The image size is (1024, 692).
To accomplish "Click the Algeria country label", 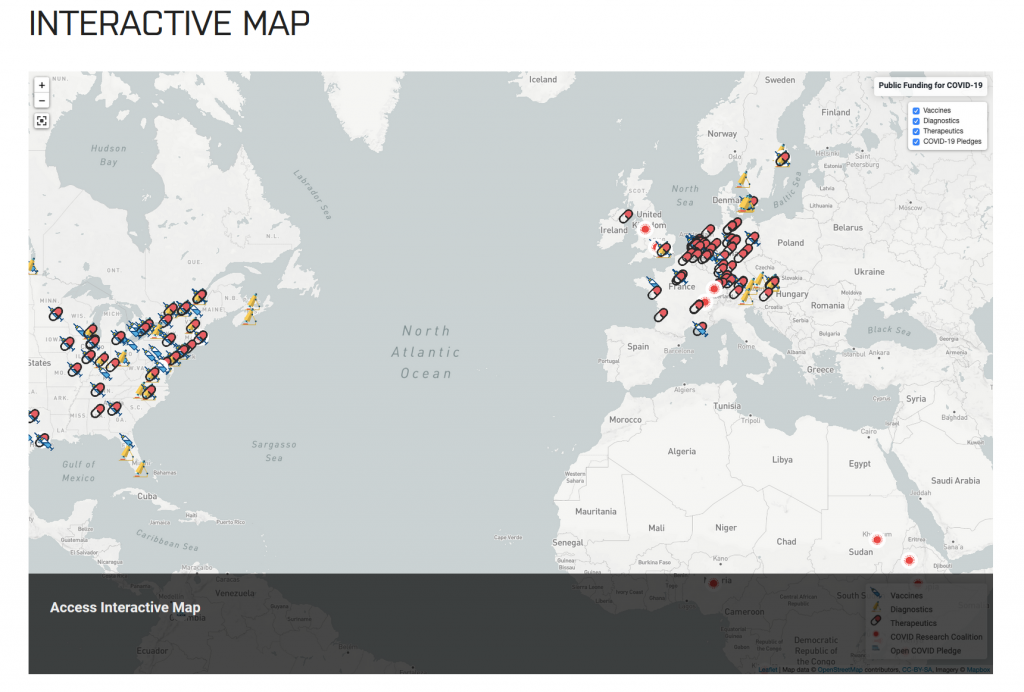I will coord(681,452).
